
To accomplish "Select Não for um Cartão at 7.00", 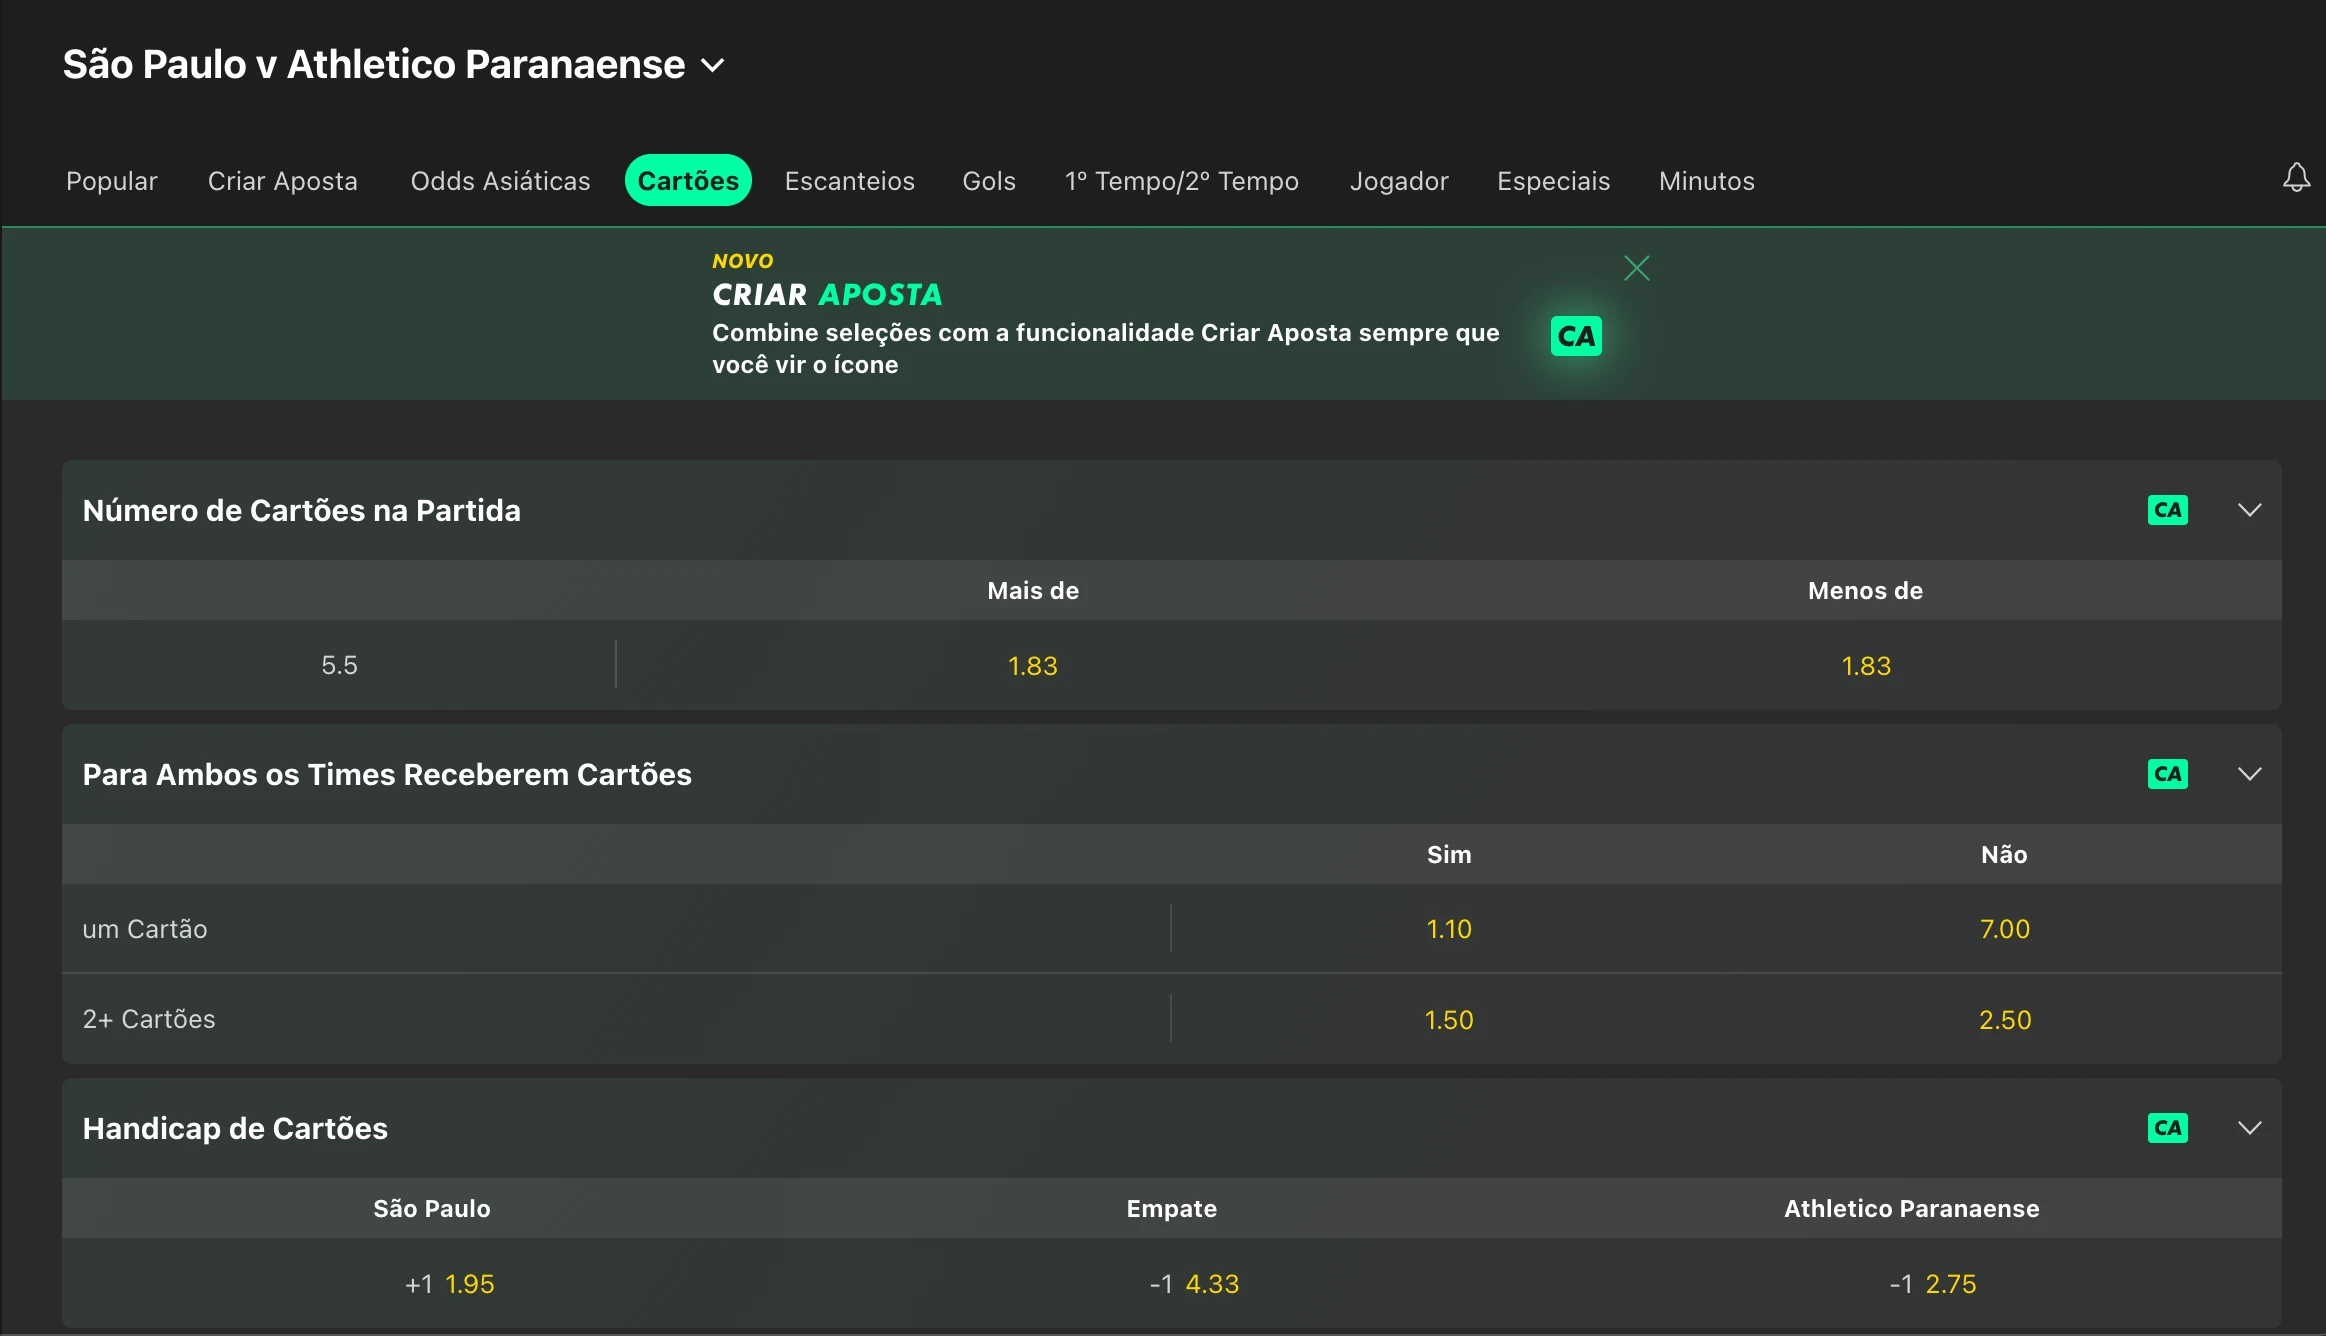I will tap(2005, 929).
